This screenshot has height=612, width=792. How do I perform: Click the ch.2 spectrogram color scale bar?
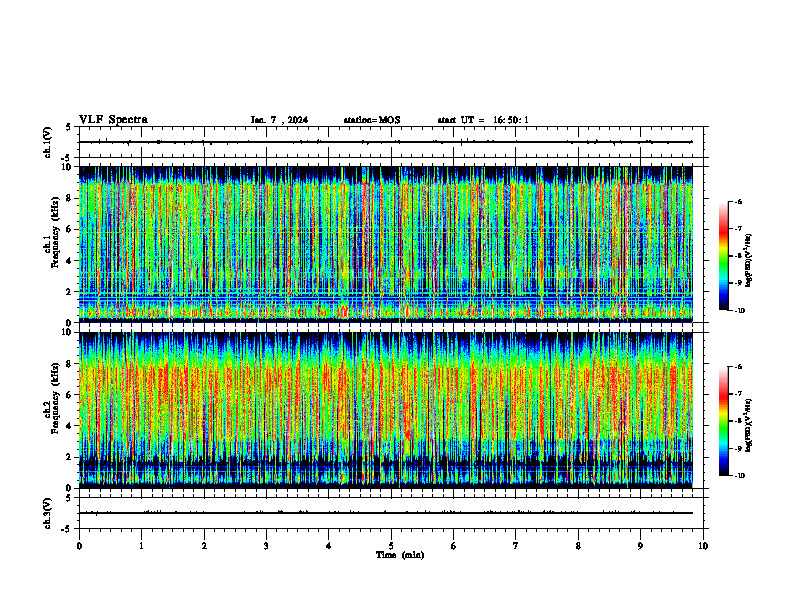pos(723,421)
